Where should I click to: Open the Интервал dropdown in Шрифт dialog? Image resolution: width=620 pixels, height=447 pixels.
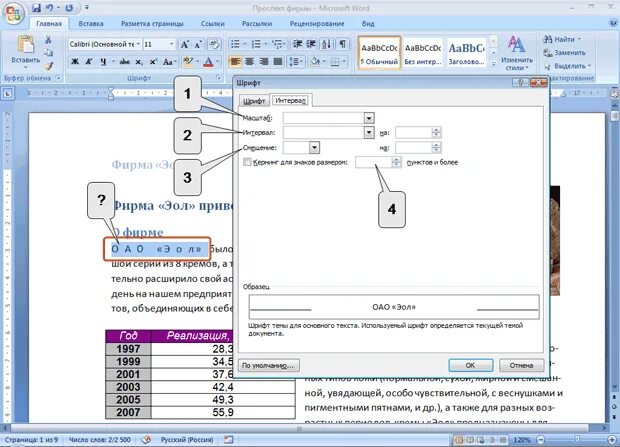(369, 132)
